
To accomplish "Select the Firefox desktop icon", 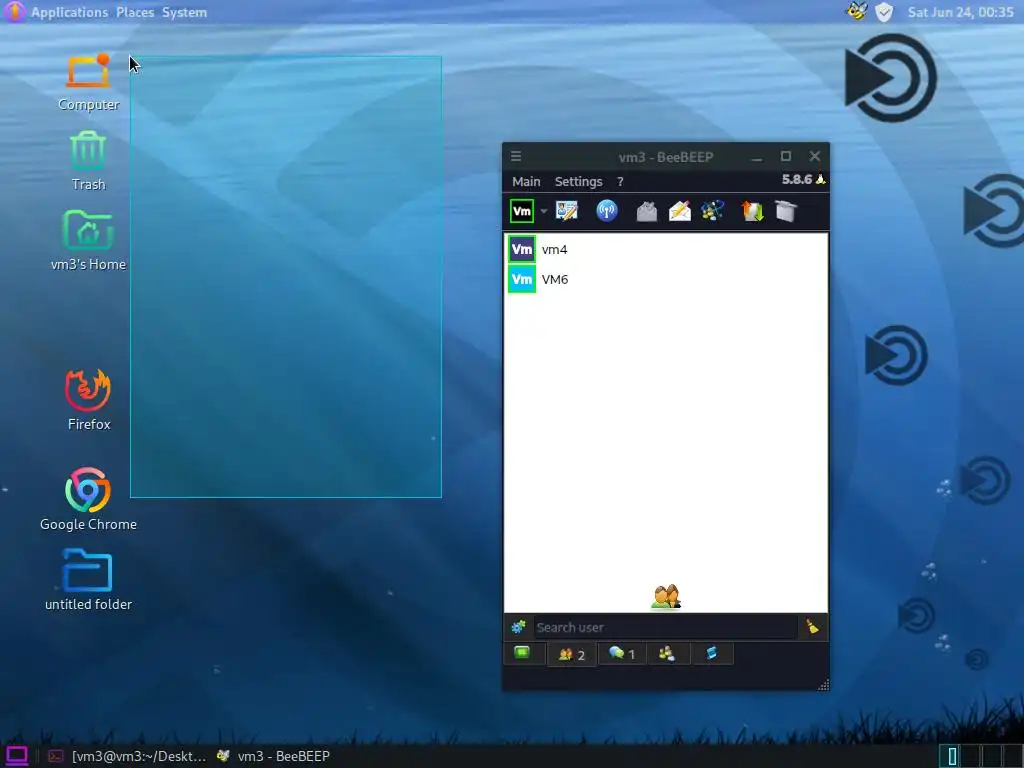I will [x=89, y=400].
